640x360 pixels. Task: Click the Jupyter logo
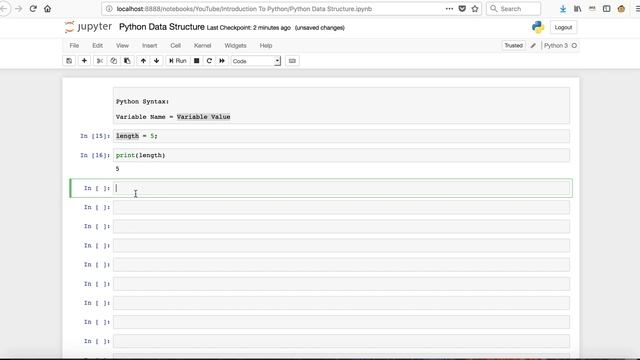click(x=88, y=27)
